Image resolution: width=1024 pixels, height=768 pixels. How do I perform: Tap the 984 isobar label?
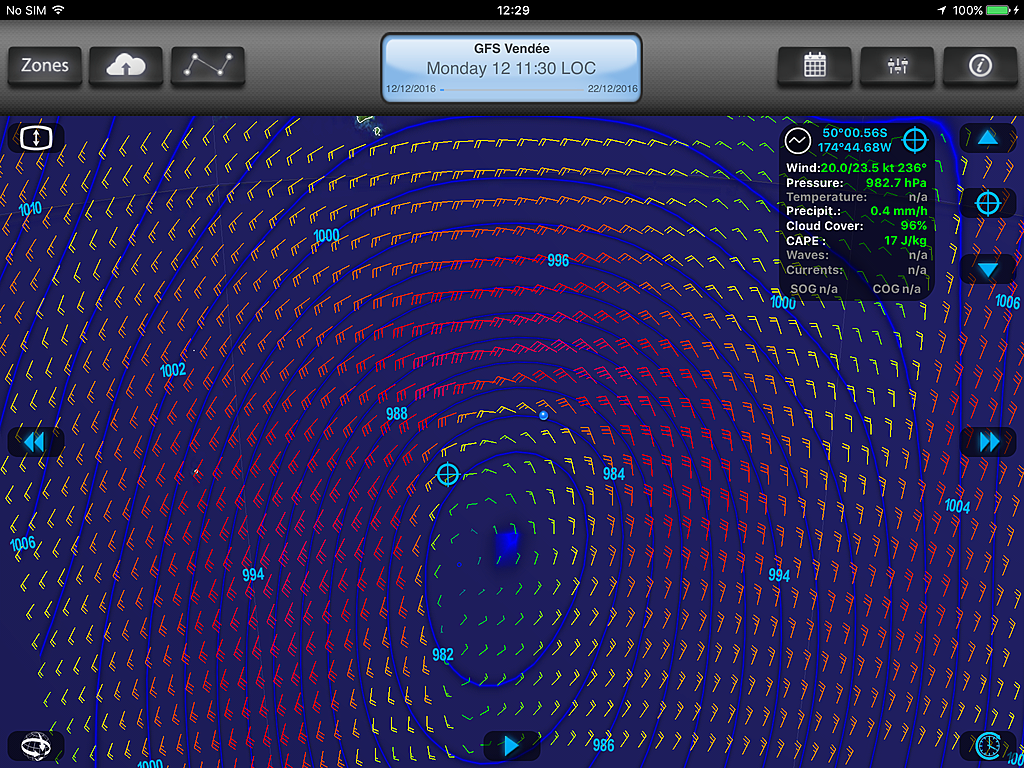coord(614,474)
